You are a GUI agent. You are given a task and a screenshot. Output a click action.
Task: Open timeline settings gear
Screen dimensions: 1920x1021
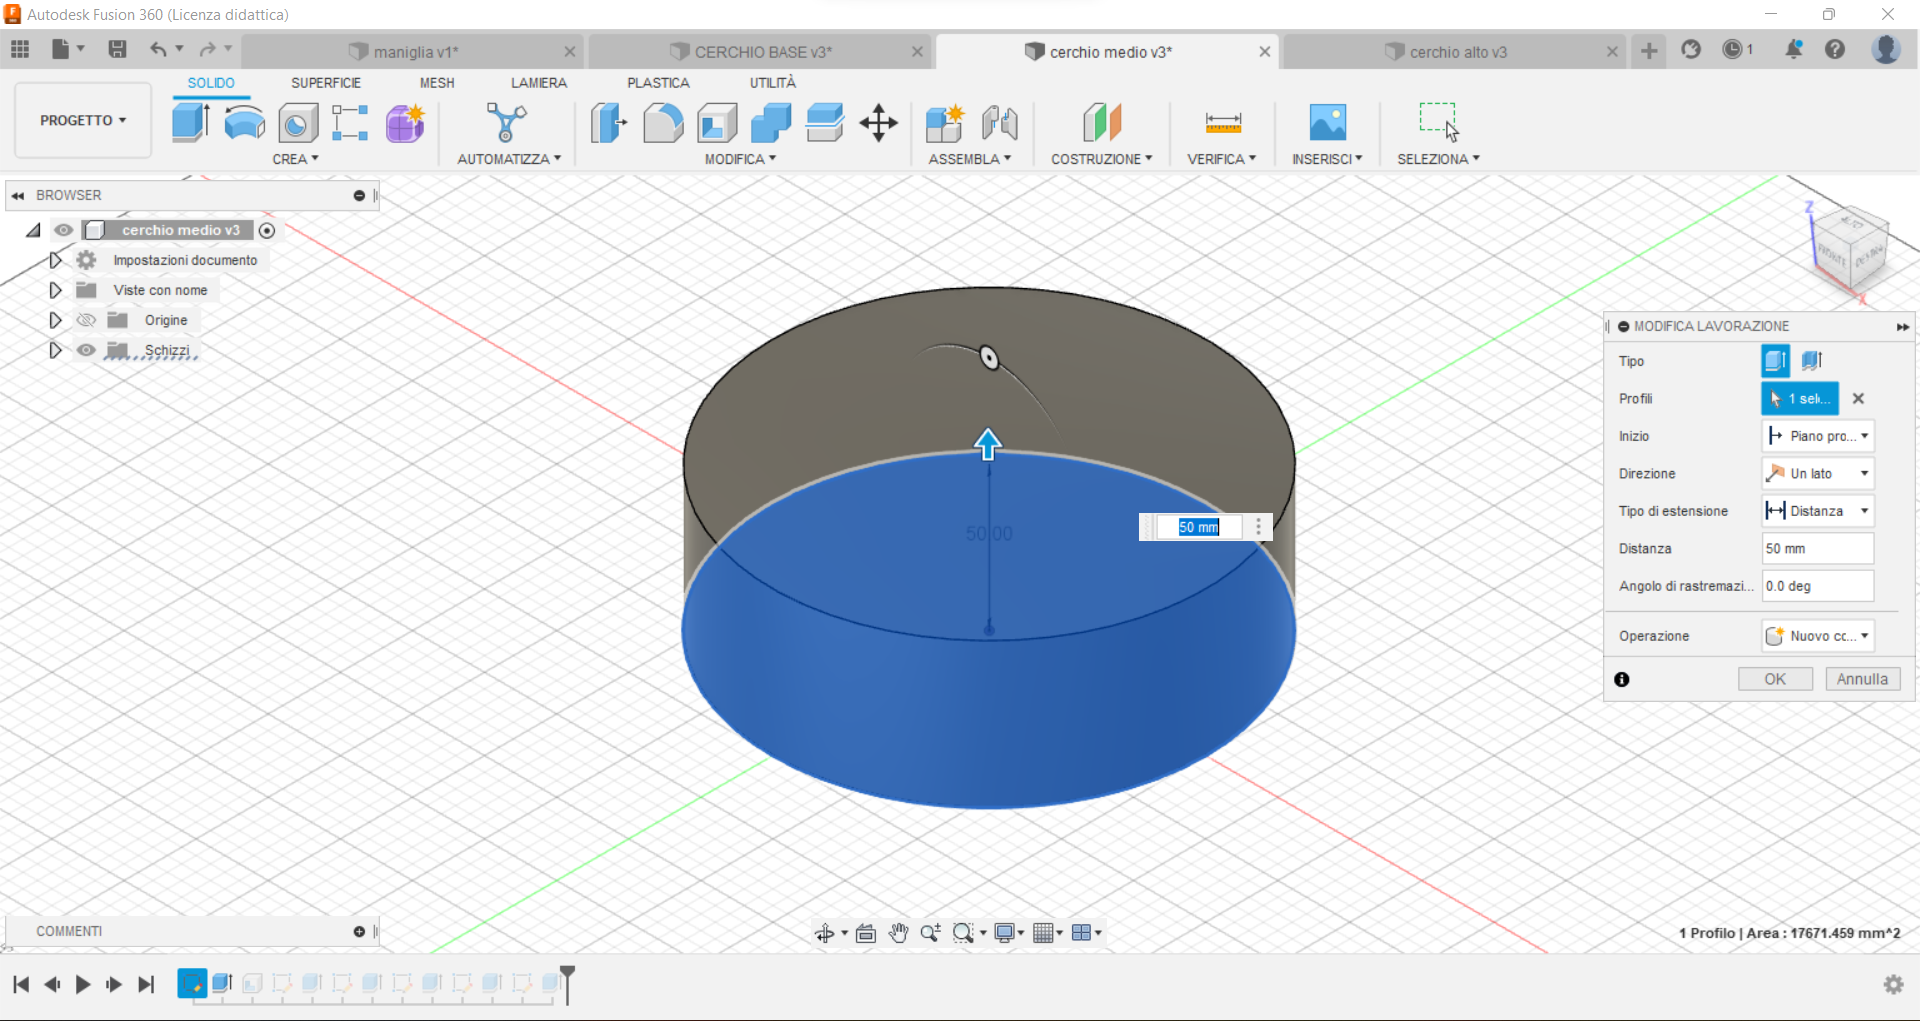click(x=1893, y=984)
